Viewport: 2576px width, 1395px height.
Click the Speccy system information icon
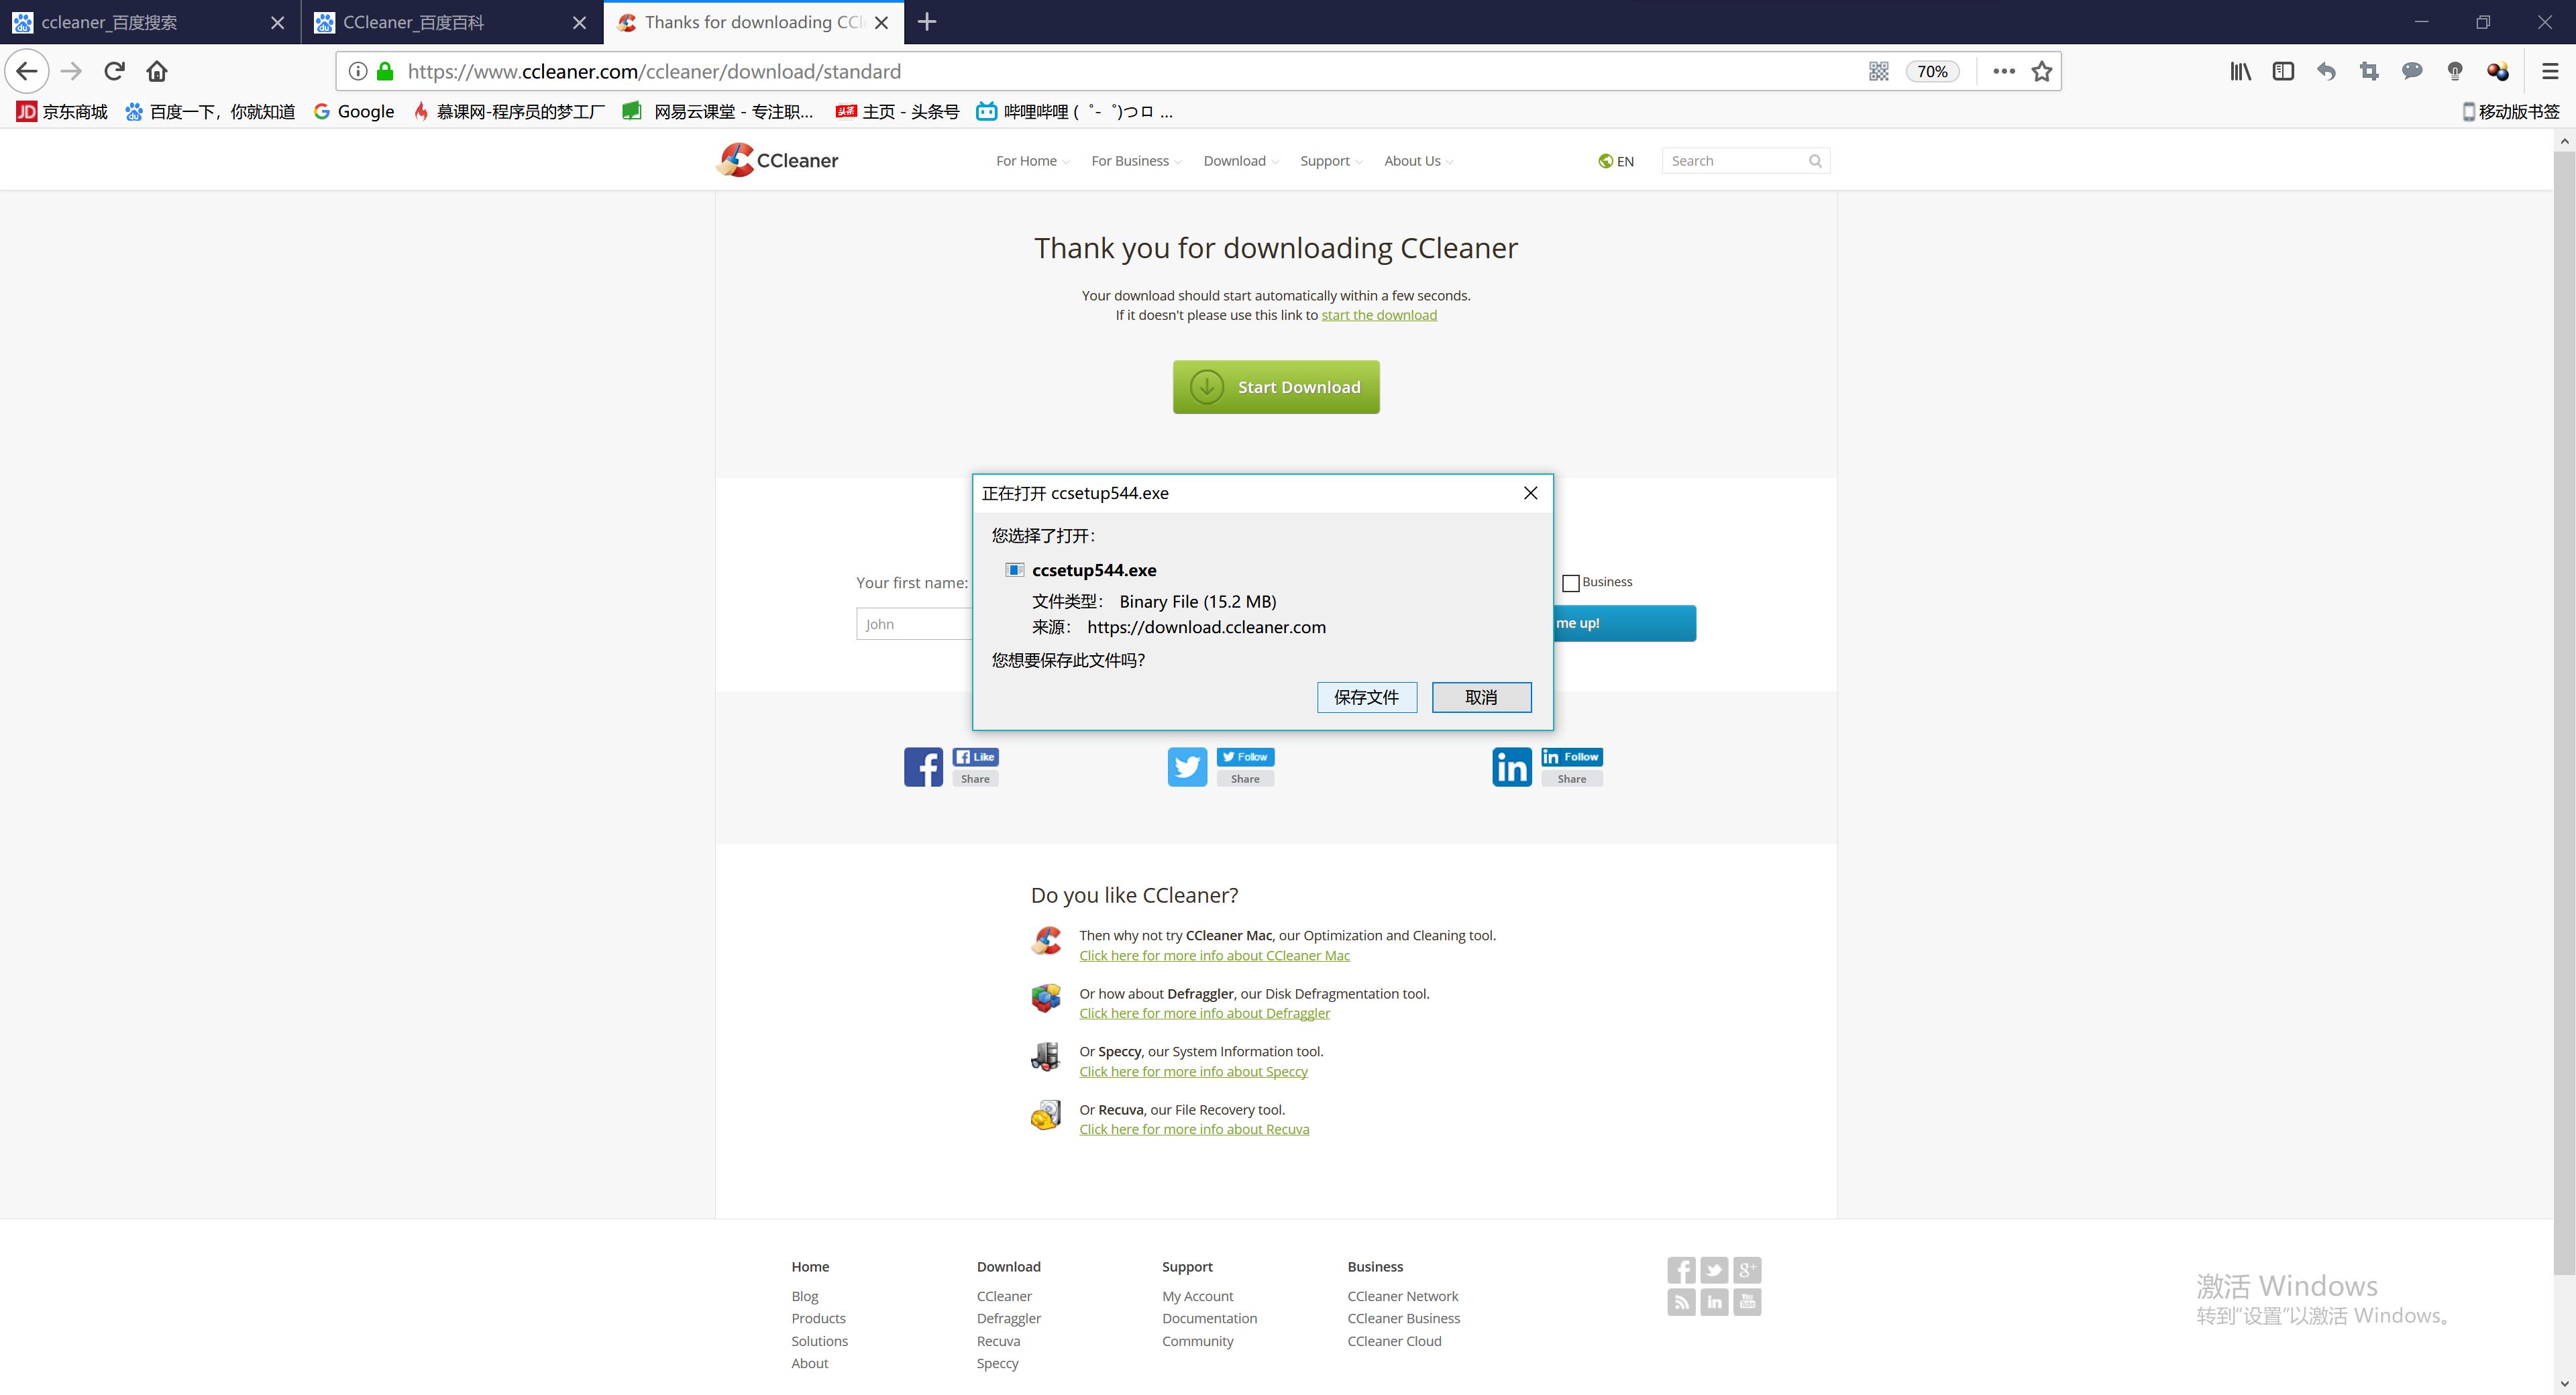[1046, 1056]
